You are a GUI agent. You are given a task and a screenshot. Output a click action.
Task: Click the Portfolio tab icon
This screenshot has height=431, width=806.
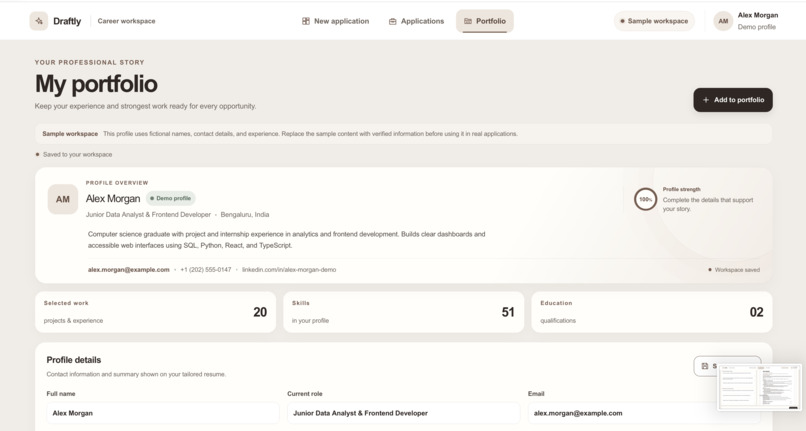(468, 21)
